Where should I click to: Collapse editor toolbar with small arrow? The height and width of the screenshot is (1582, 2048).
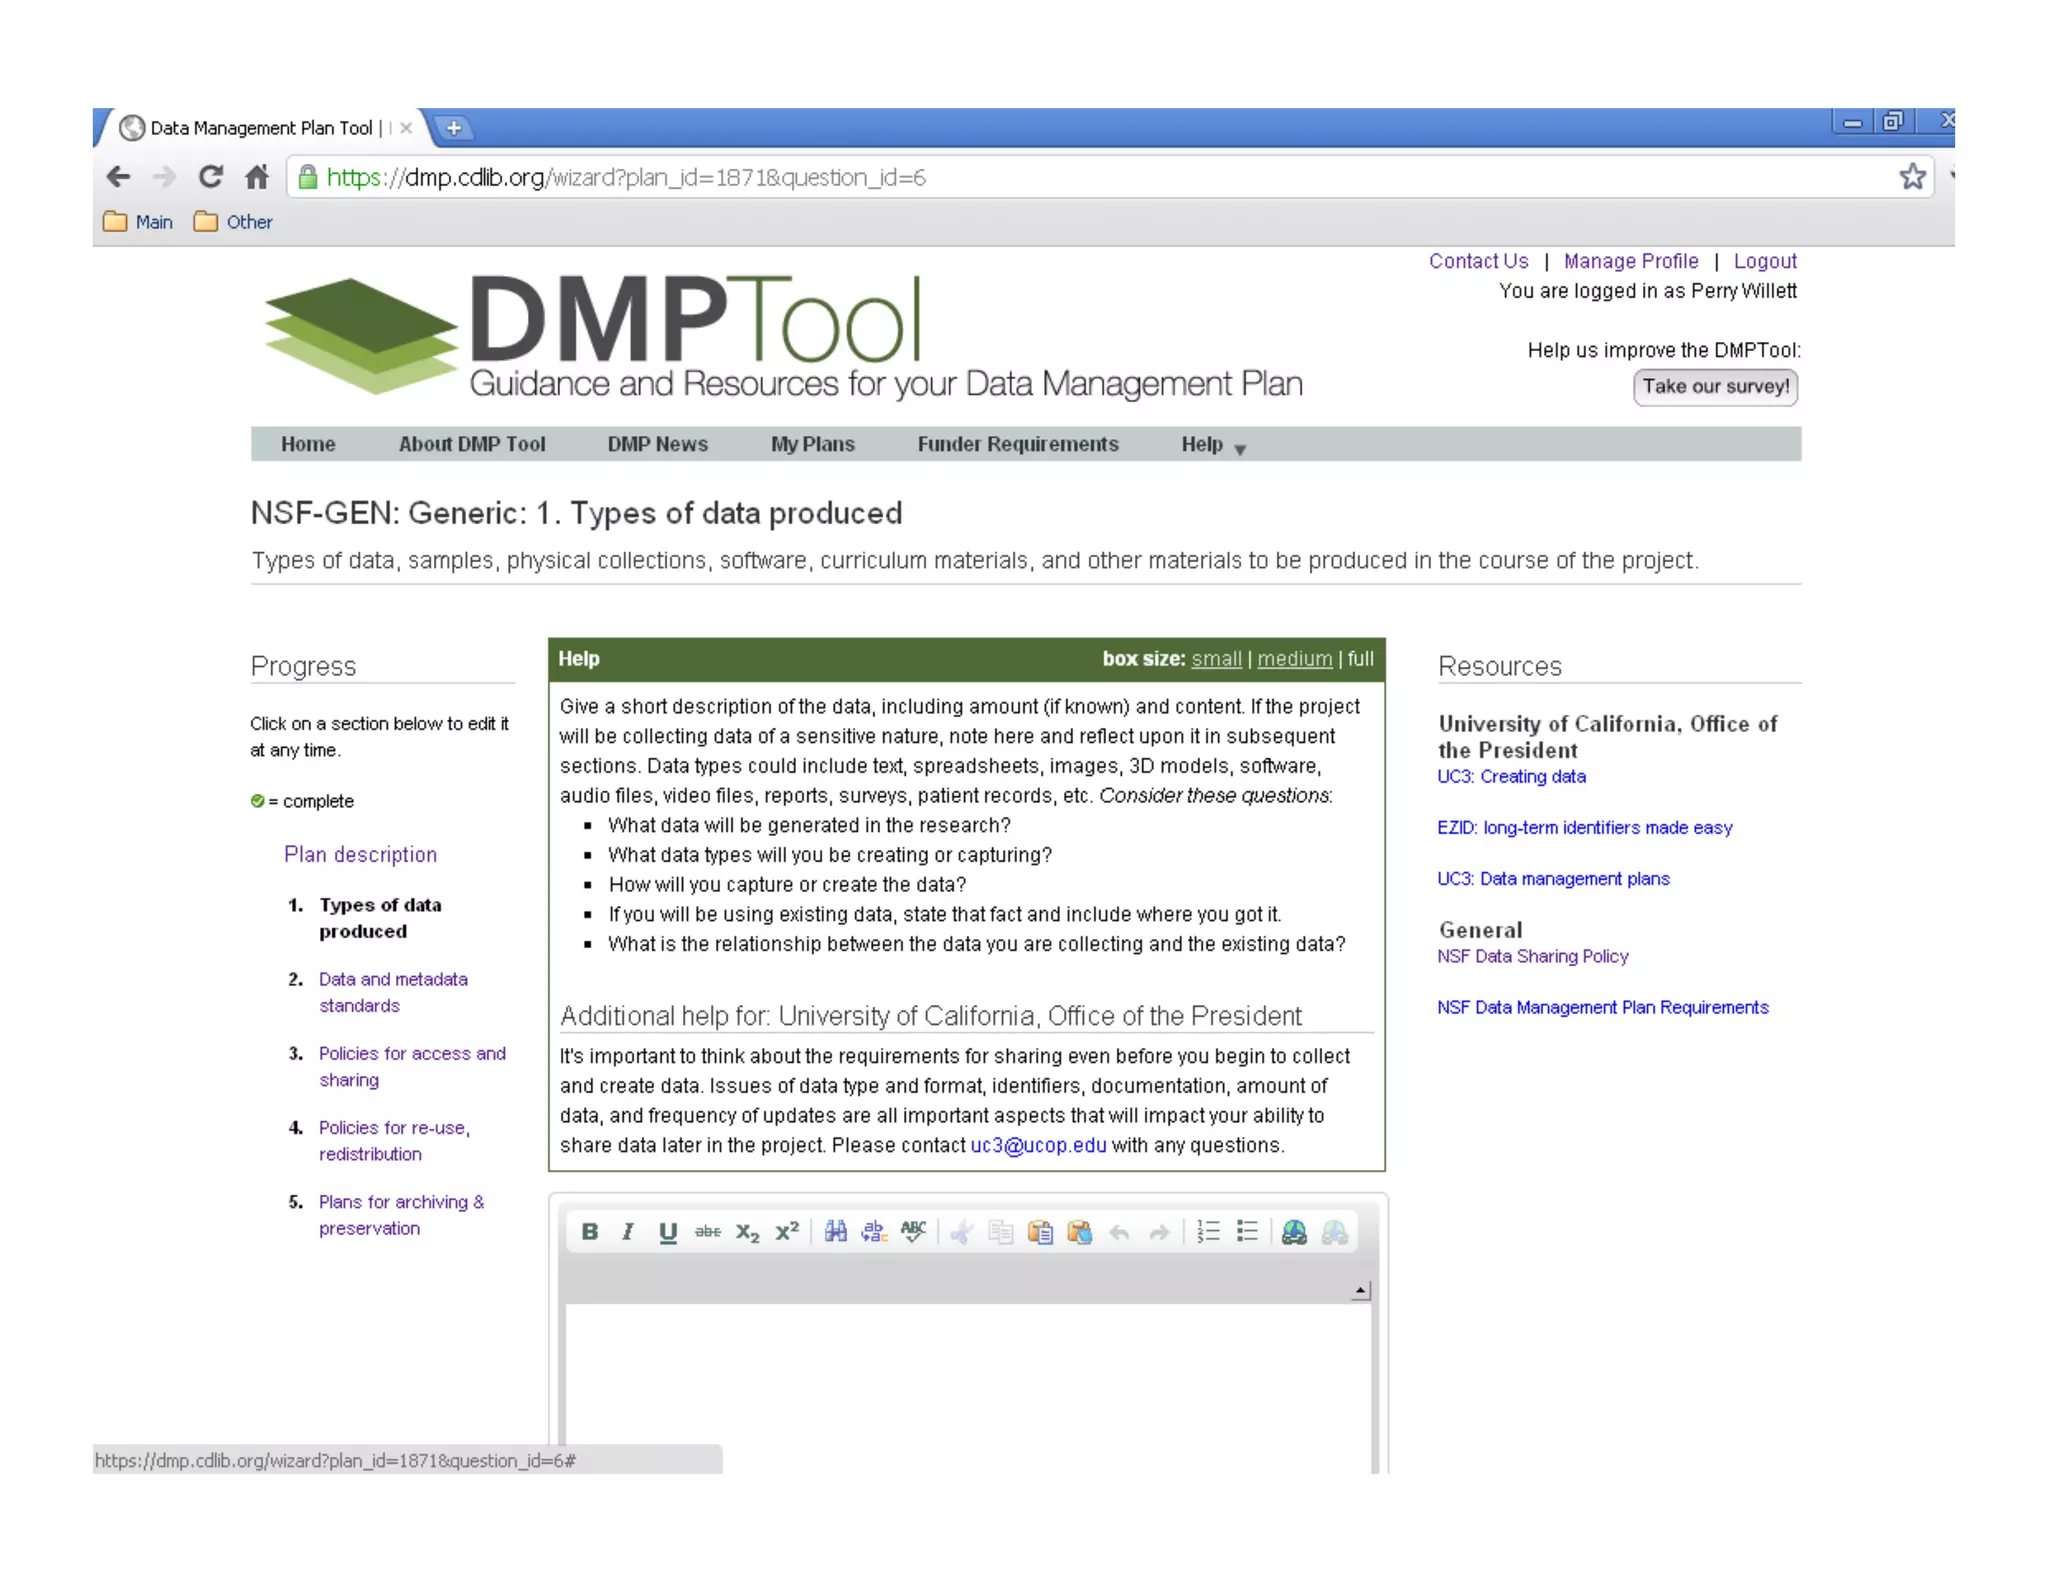click(x=1360, y=1291)
